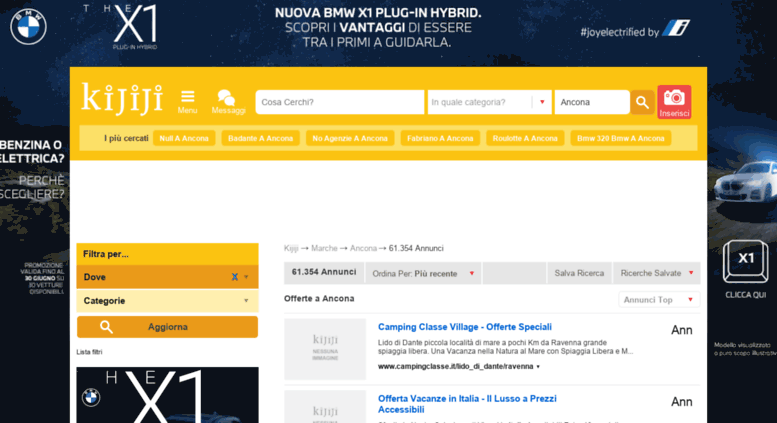Open Camping Classe Village - Offerte Speciali

point(465,327)
